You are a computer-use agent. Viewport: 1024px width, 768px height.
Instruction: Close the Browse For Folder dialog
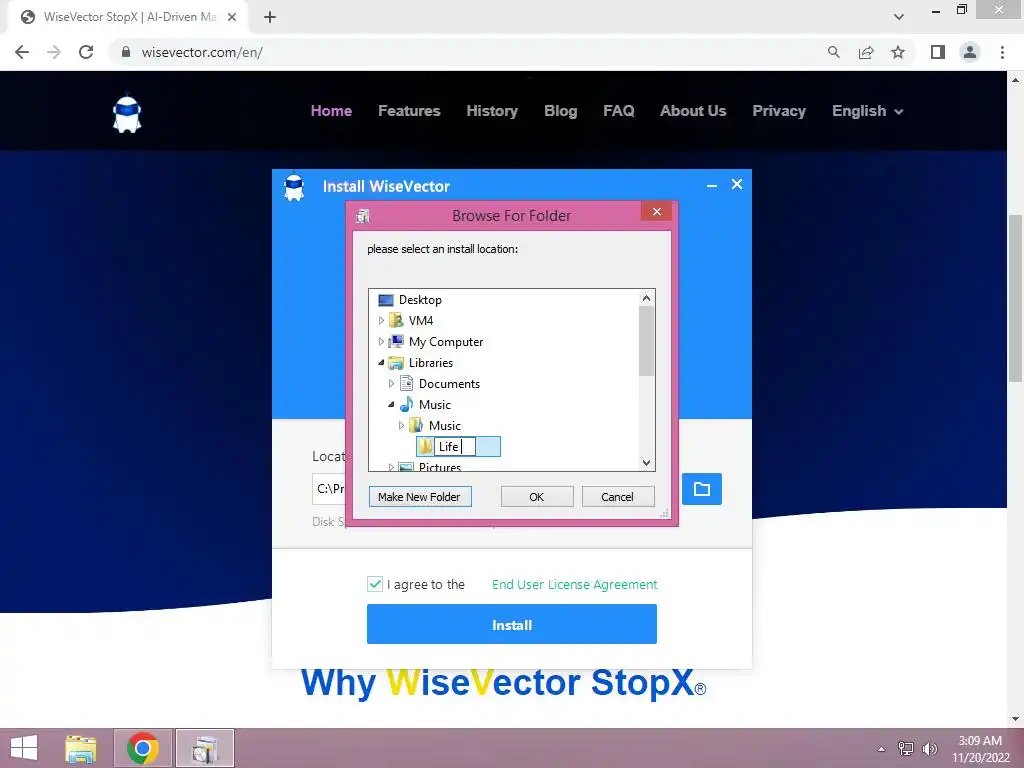pos(656,212)
